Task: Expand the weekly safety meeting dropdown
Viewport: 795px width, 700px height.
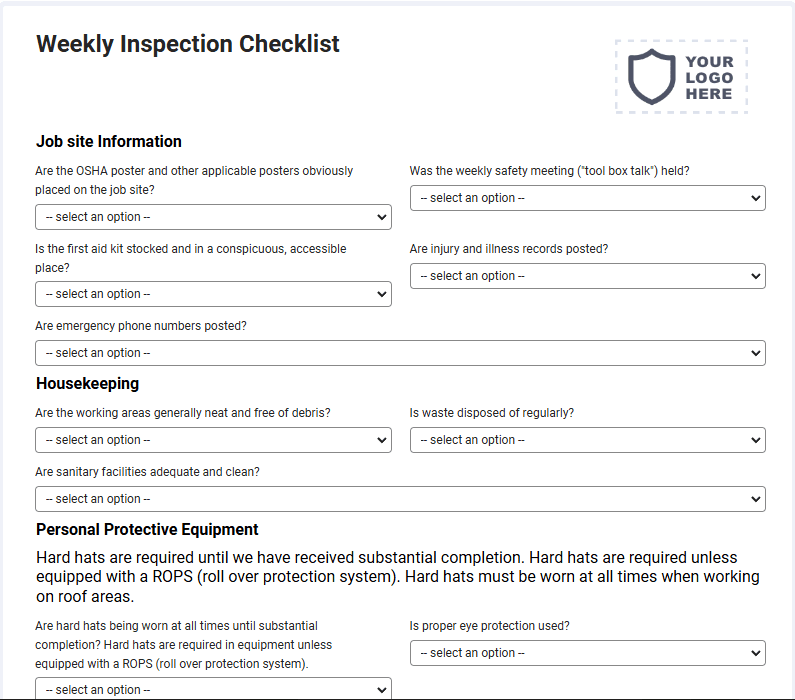Action: tap(588, 198)
